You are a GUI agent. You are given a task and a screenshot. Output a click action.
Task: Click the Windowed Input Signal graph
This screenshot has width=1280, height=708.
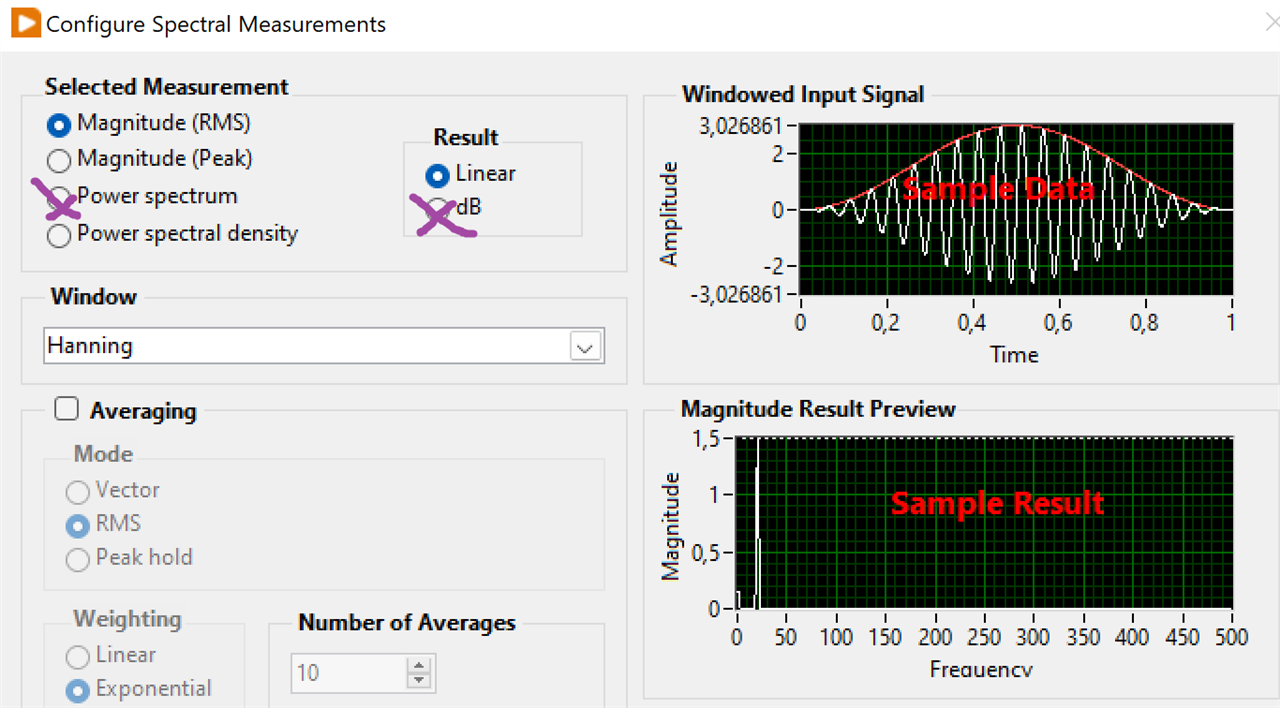tap(1015, 210)
